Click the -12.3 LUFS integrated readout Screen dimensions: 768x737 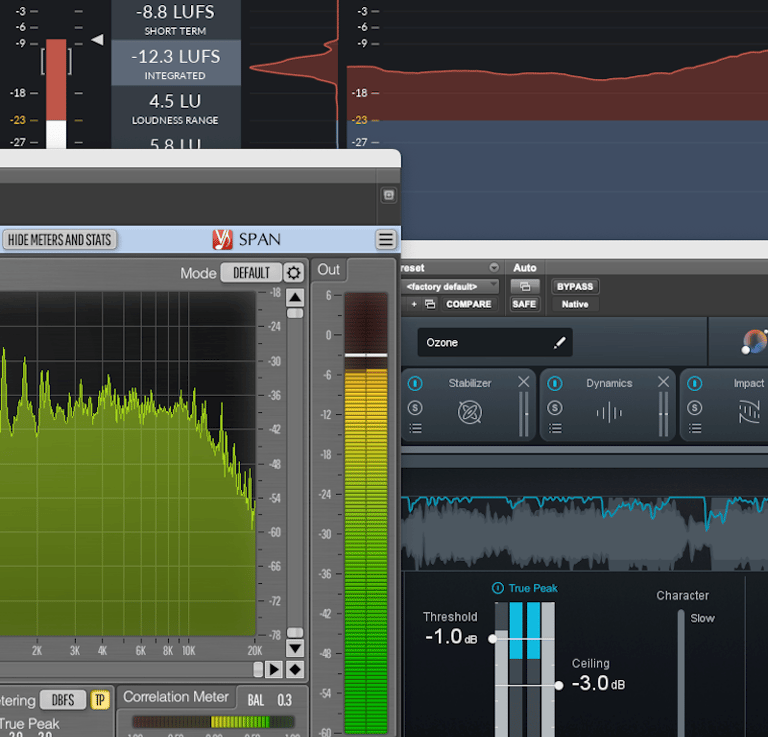(175, 63)
